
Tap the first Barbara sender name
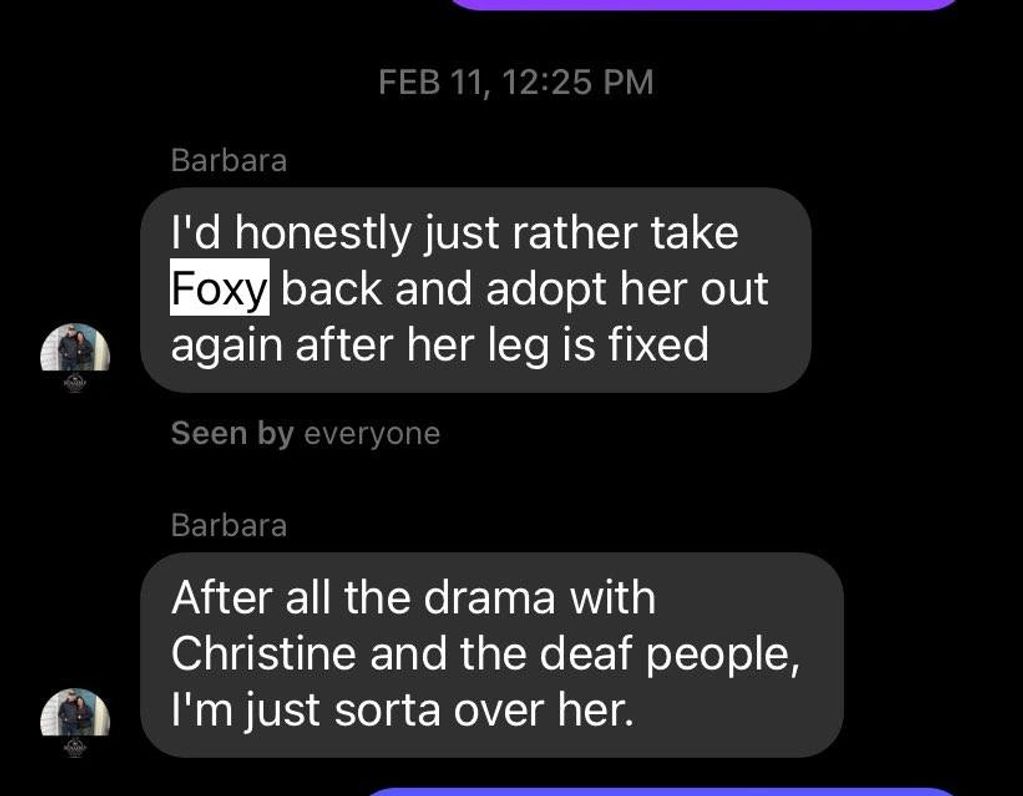pyautogui.click(x=229, y=161)
